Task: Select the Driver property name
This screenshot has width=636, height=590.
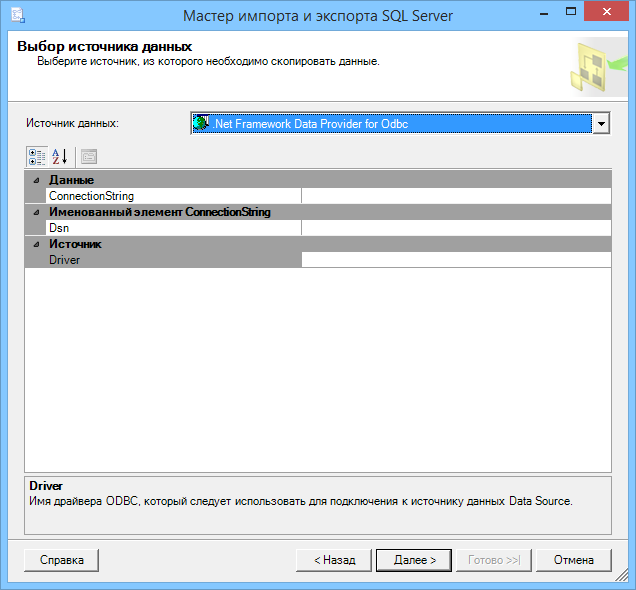Action: coord(64,260)
